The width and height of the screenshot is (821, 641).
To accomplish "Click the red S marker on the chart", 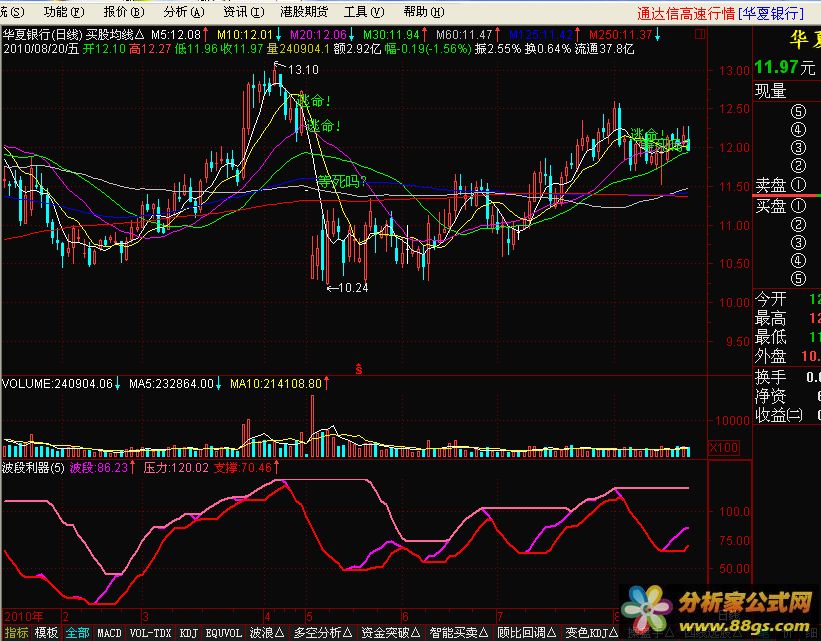I will 359,369.
